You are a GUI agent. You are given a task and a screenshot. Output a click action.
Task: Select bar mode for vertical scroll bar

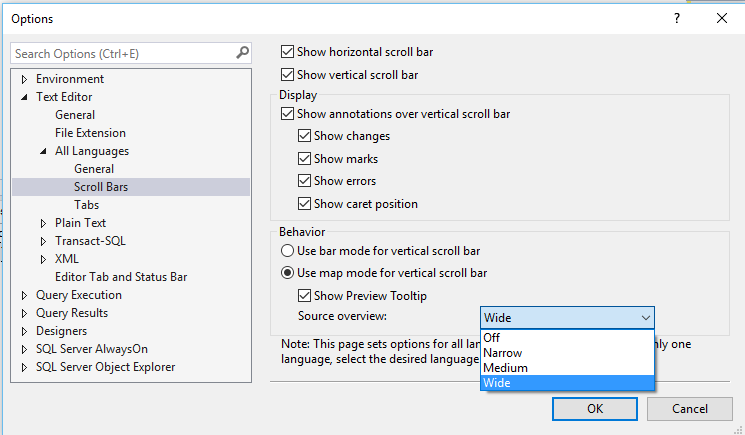click(x=287, y=251)
